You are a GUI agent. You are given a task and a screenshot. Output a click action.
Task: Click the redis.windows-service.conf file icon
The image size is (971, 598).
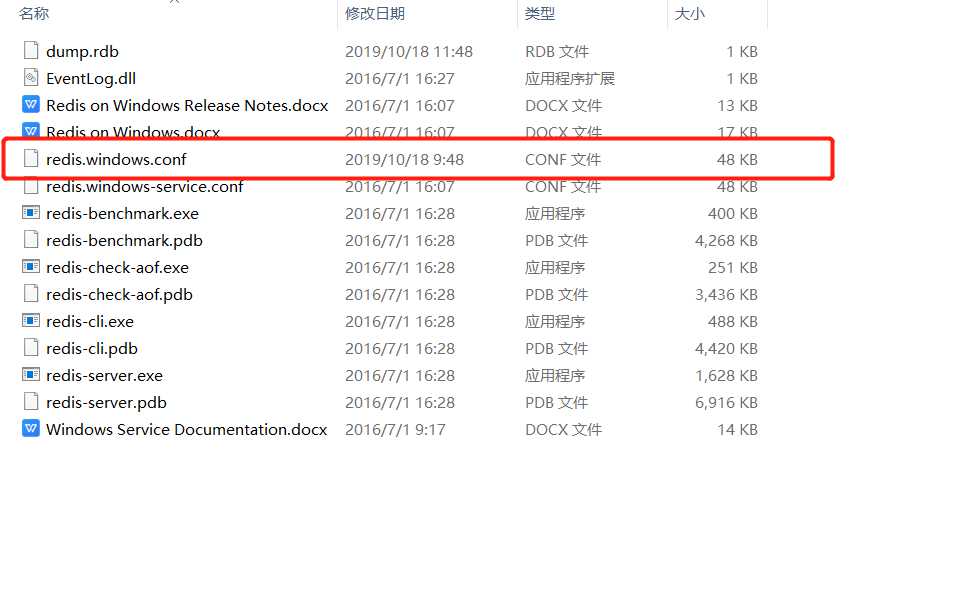30,186
